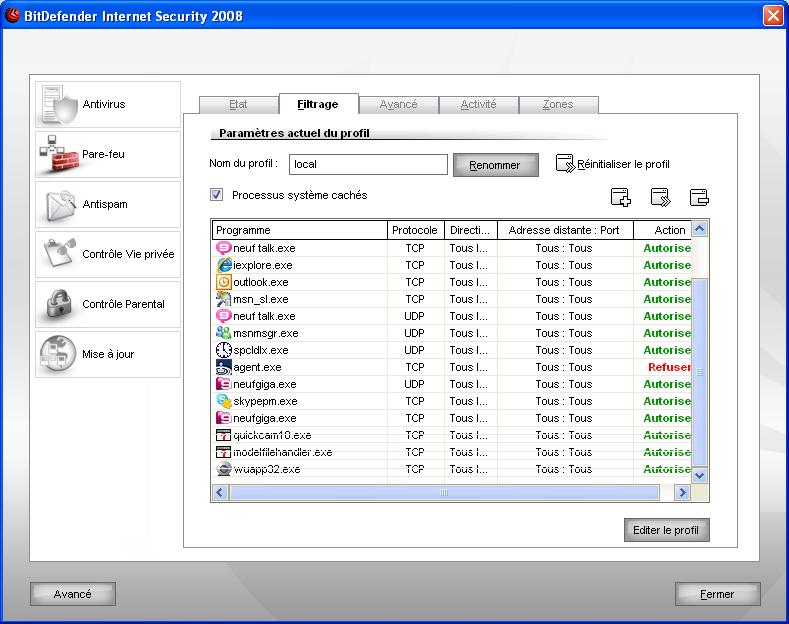This screenshot has width=789, height=624.
Task: Click the list scroll up arrow
Action: coord(699,229)
